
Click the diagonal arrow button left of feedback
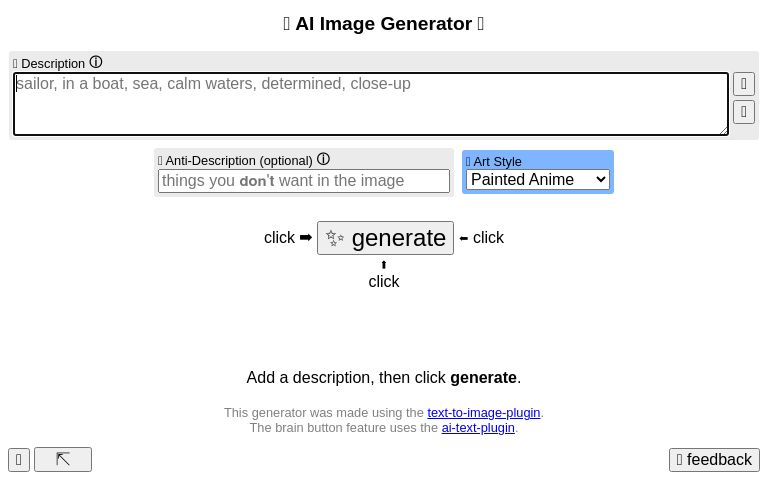pos(63,459)
